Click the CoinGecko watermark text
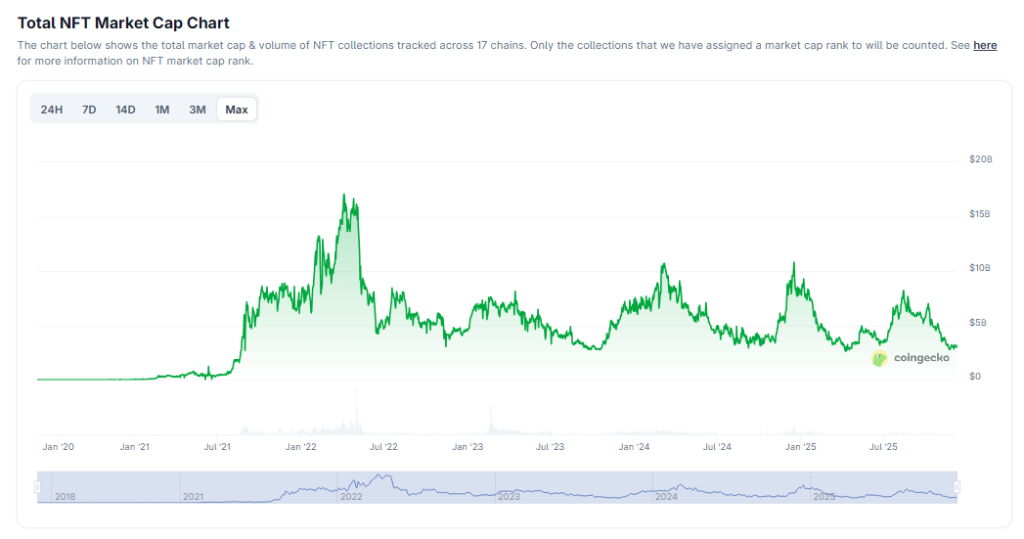1024x539 pixels. (x=921, y=358)
